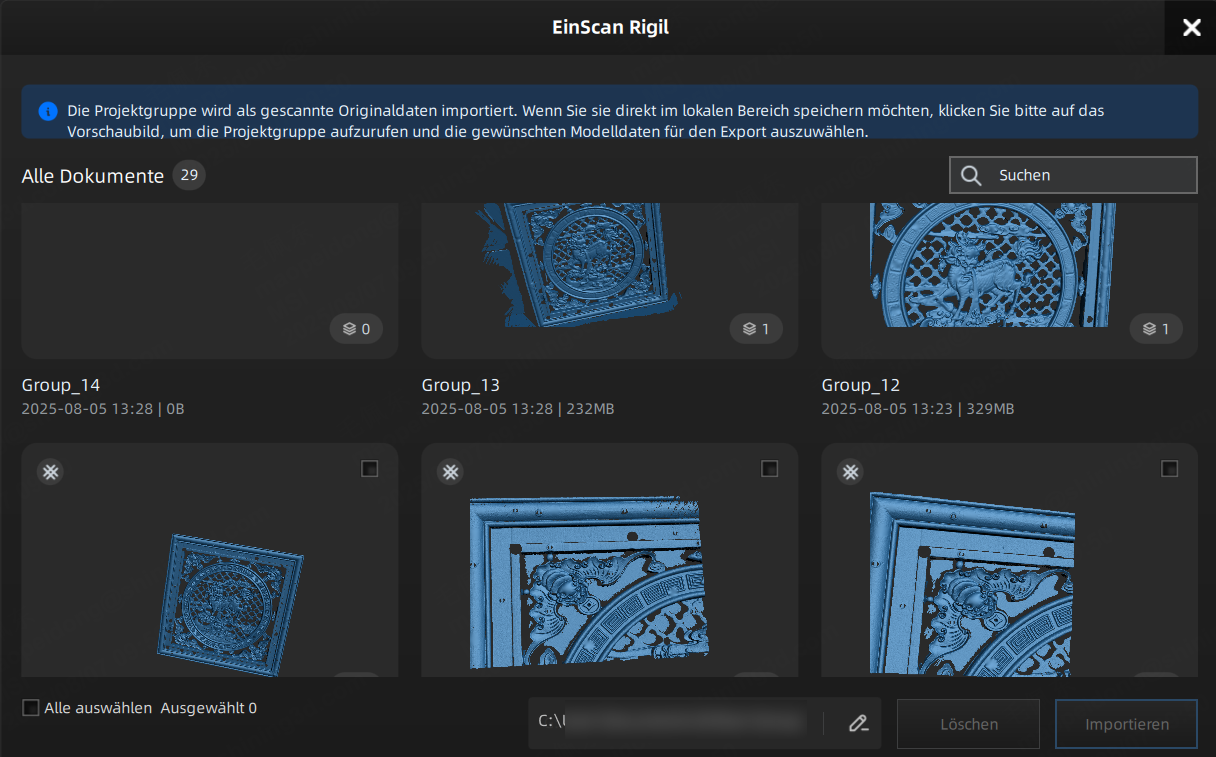This screenshot has height=757, width=1216.
Task: Click the layer count badge on Group_12
Action: (x=1156, y=329)
